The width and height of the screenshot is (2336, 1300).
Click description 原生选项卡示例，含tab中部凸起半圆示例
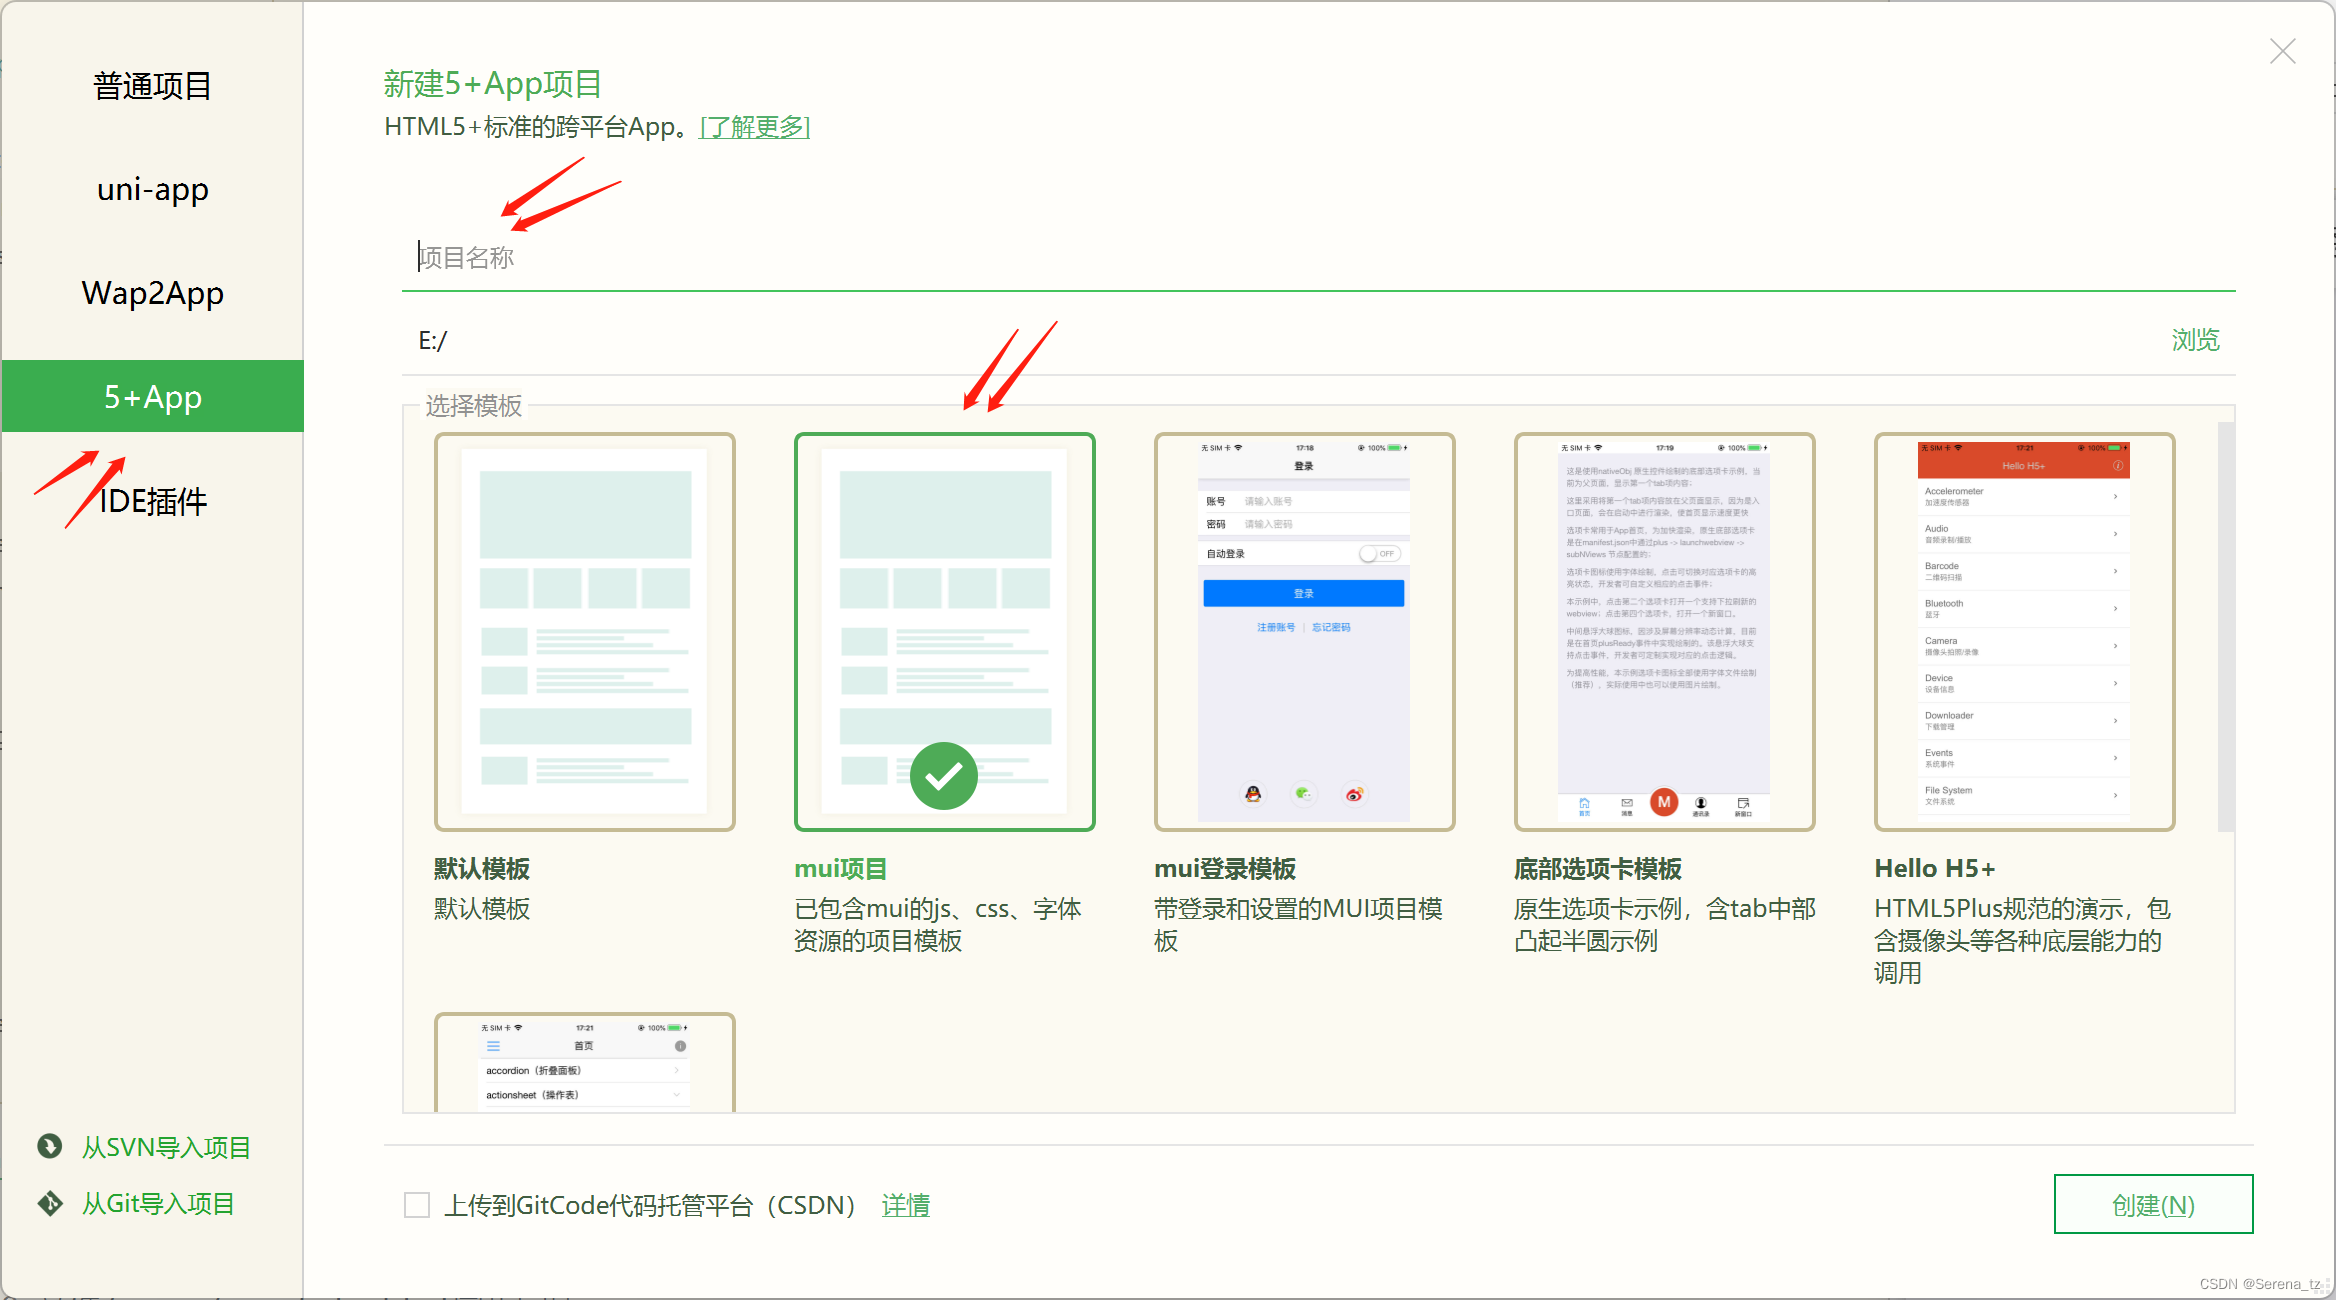(x=1665, y=925)
